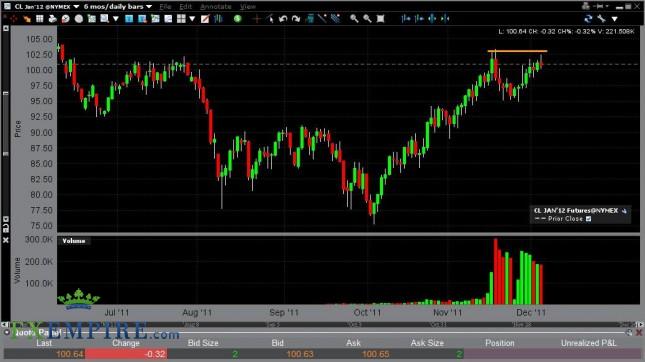The height and width of the screenshot is (362, 645).
Task: Click the printer icon in toolbar
Action: point(52,19)
